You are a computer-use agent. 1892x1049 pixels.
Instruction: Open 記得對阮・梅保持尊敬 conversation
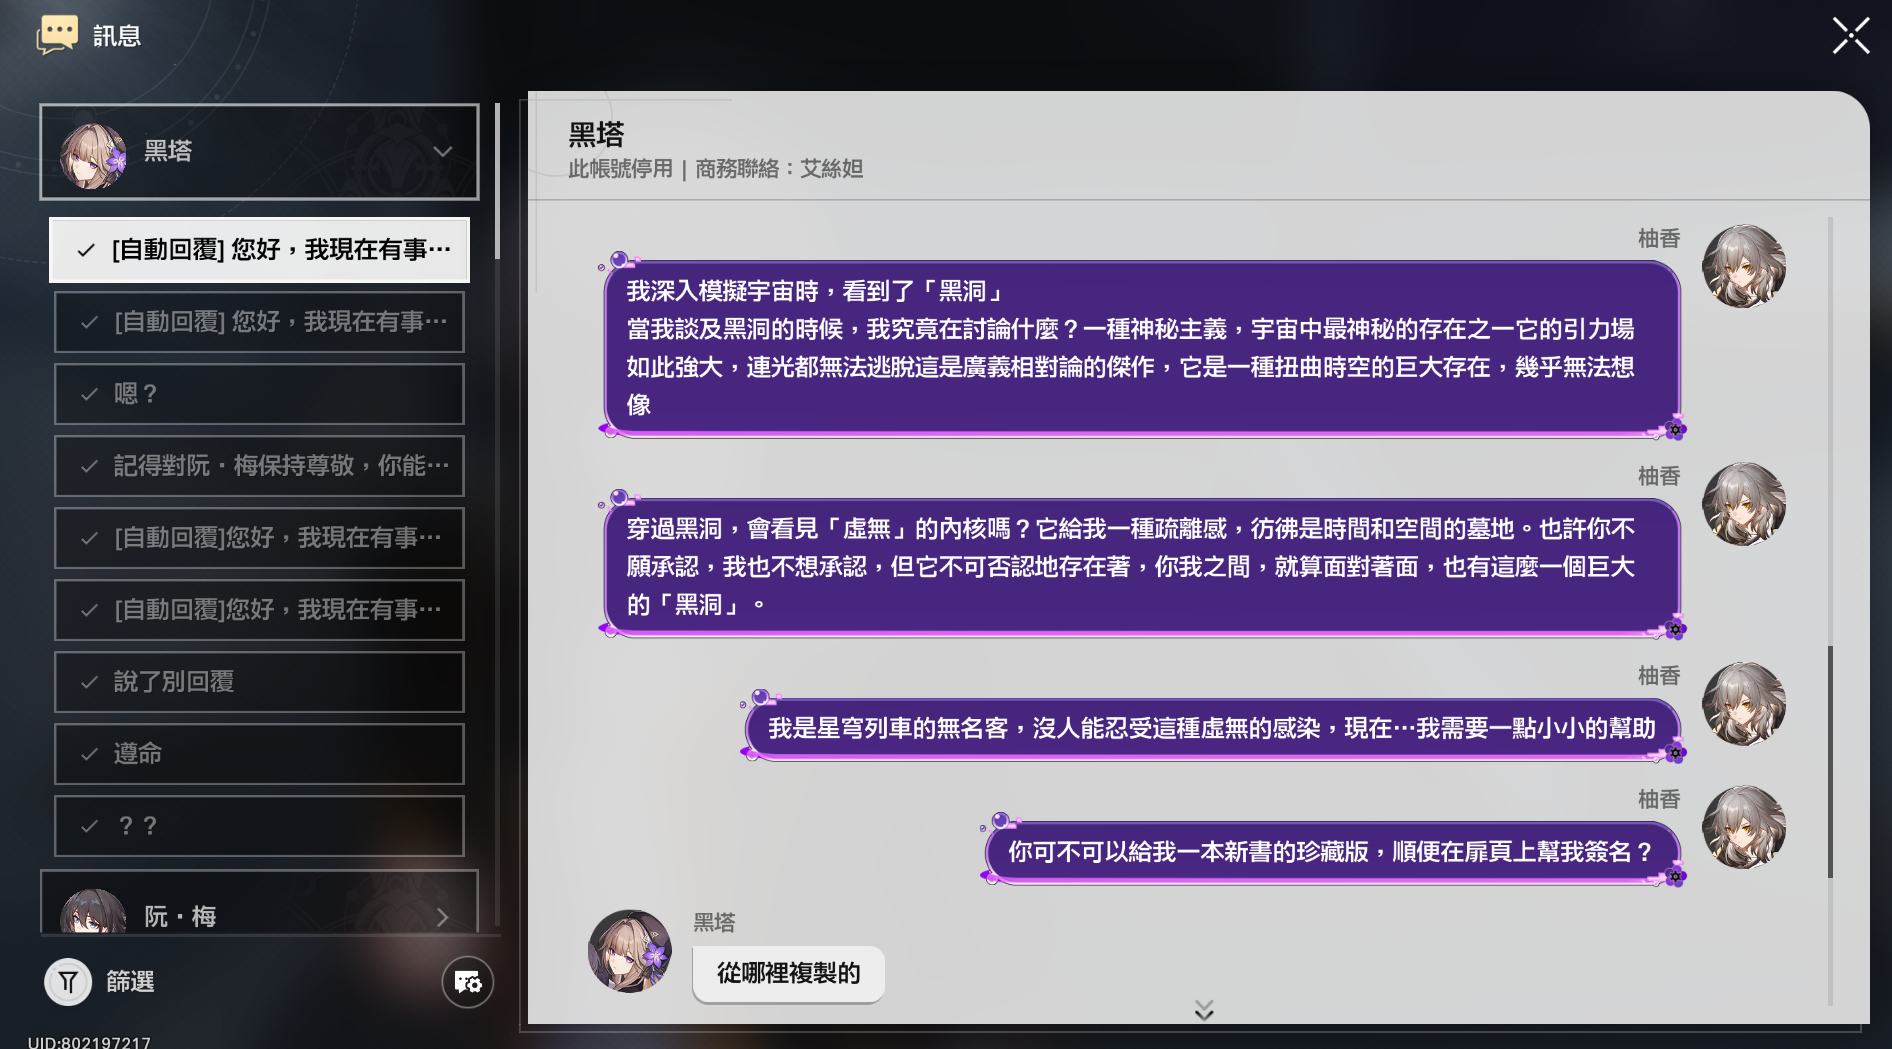(259, 466)
